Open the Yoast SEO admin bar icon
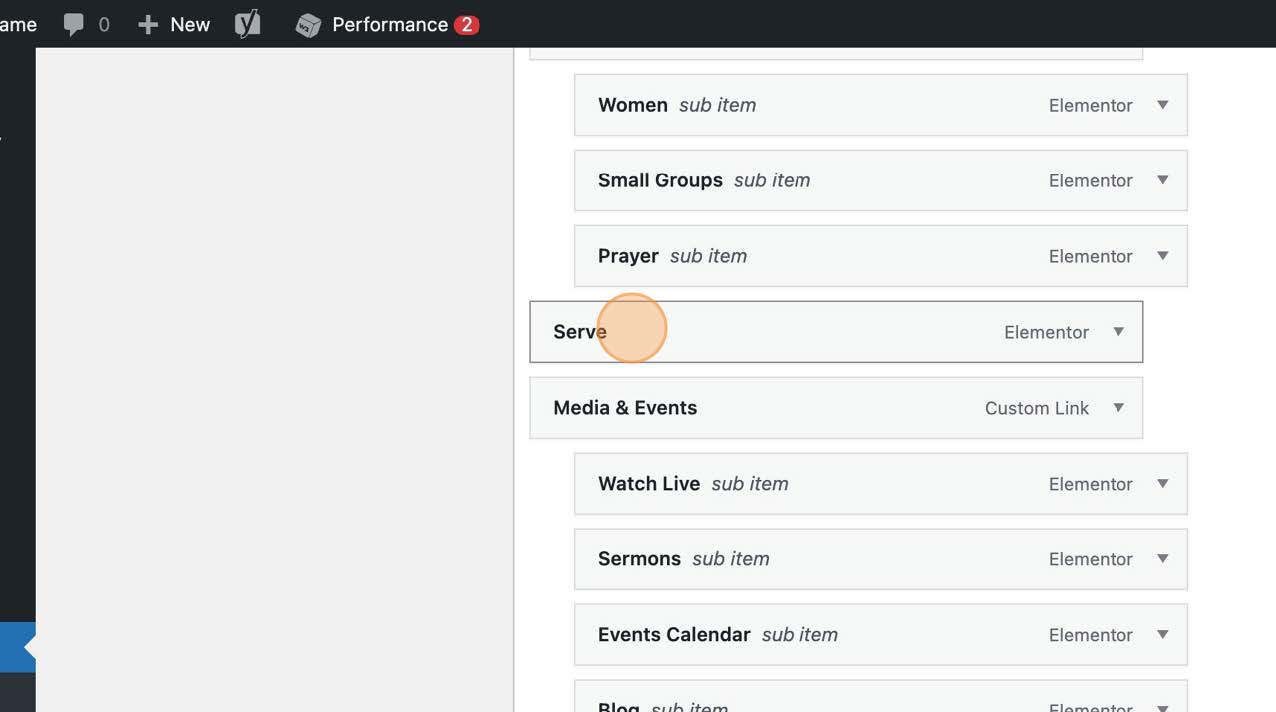 246,24
